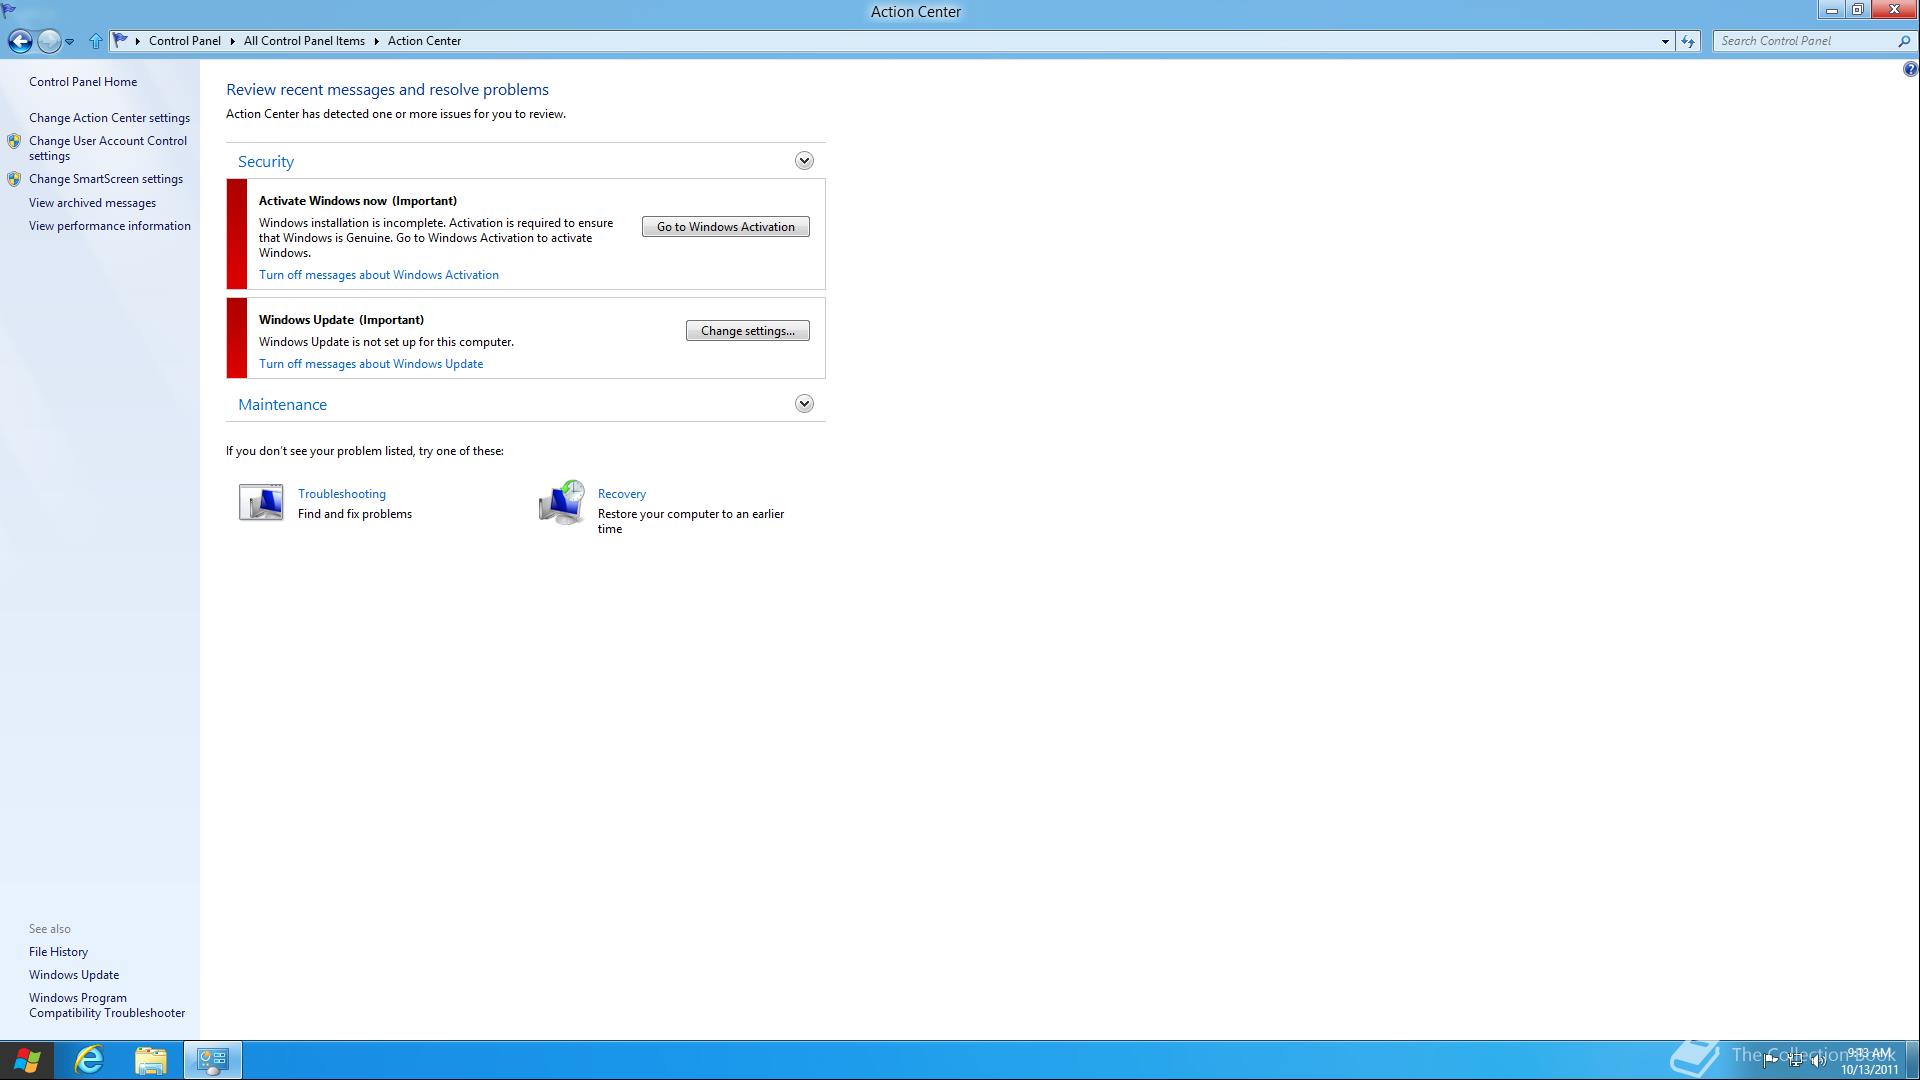The height and width of the screenshot is (1080, 1920).
Task: Open Windows Program Compatibility Troubleshooter
Action: [x=107, y=1005]
